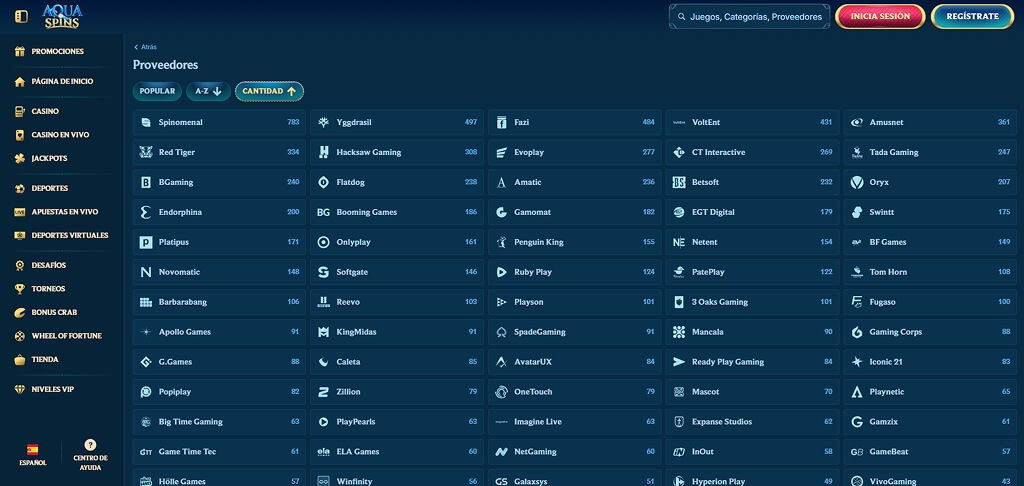This screenshot has height=486, width=1024.
Task: Click the search magnifier icon
Action: 682,17
